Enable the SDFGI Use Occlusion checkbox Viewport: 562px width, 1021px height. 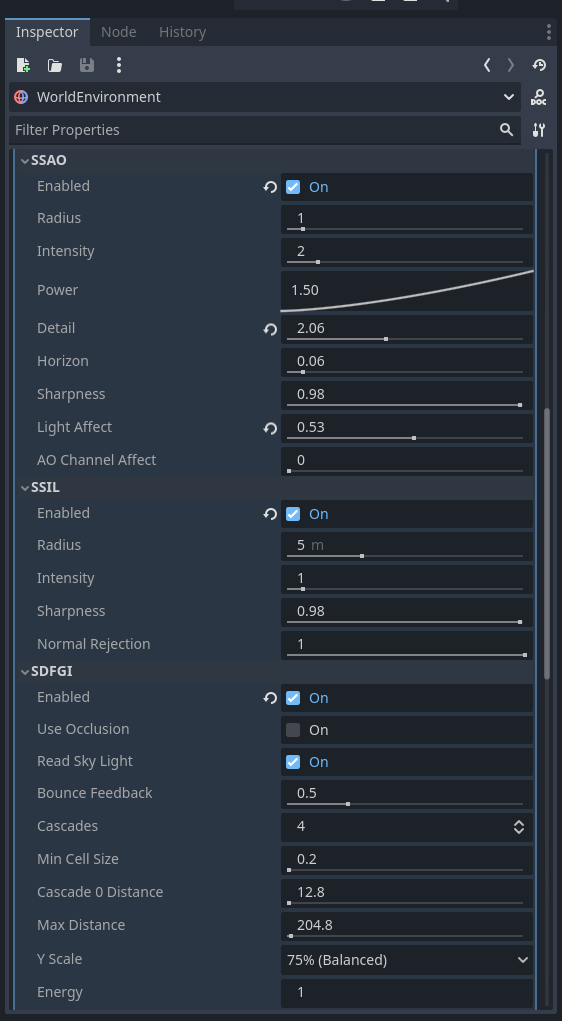point(293,730)
